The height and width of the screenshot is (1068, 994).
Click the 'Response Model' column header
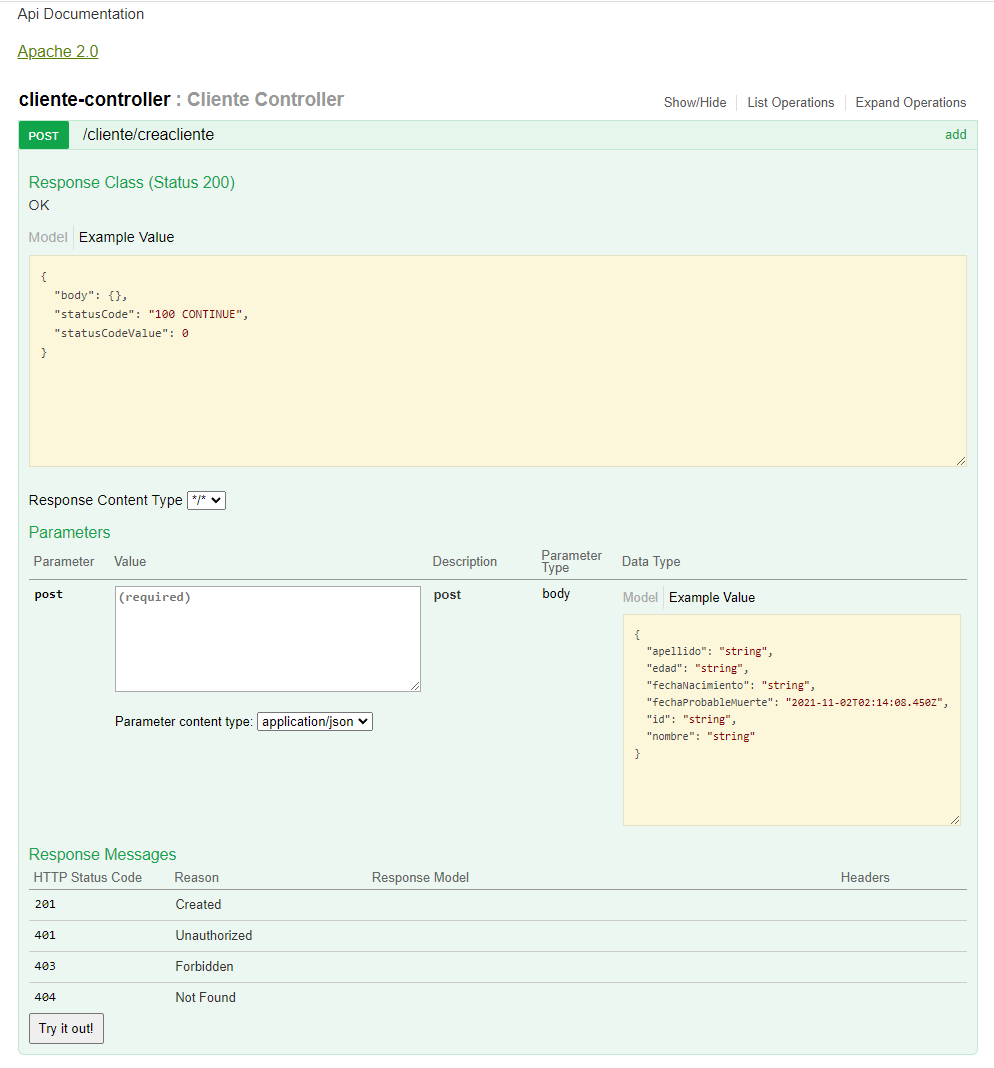click(x=420, y=877)
